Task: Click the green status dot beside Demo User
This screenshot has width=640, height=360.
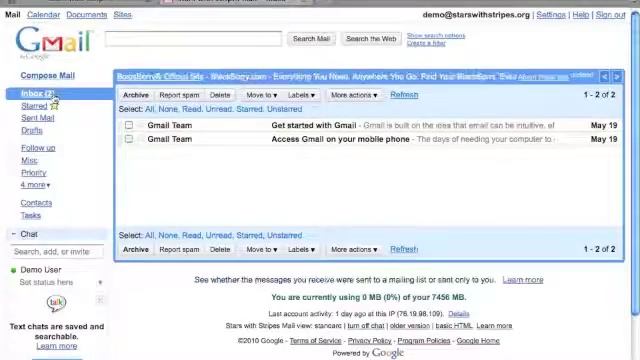Action: (x=13, y=270)
